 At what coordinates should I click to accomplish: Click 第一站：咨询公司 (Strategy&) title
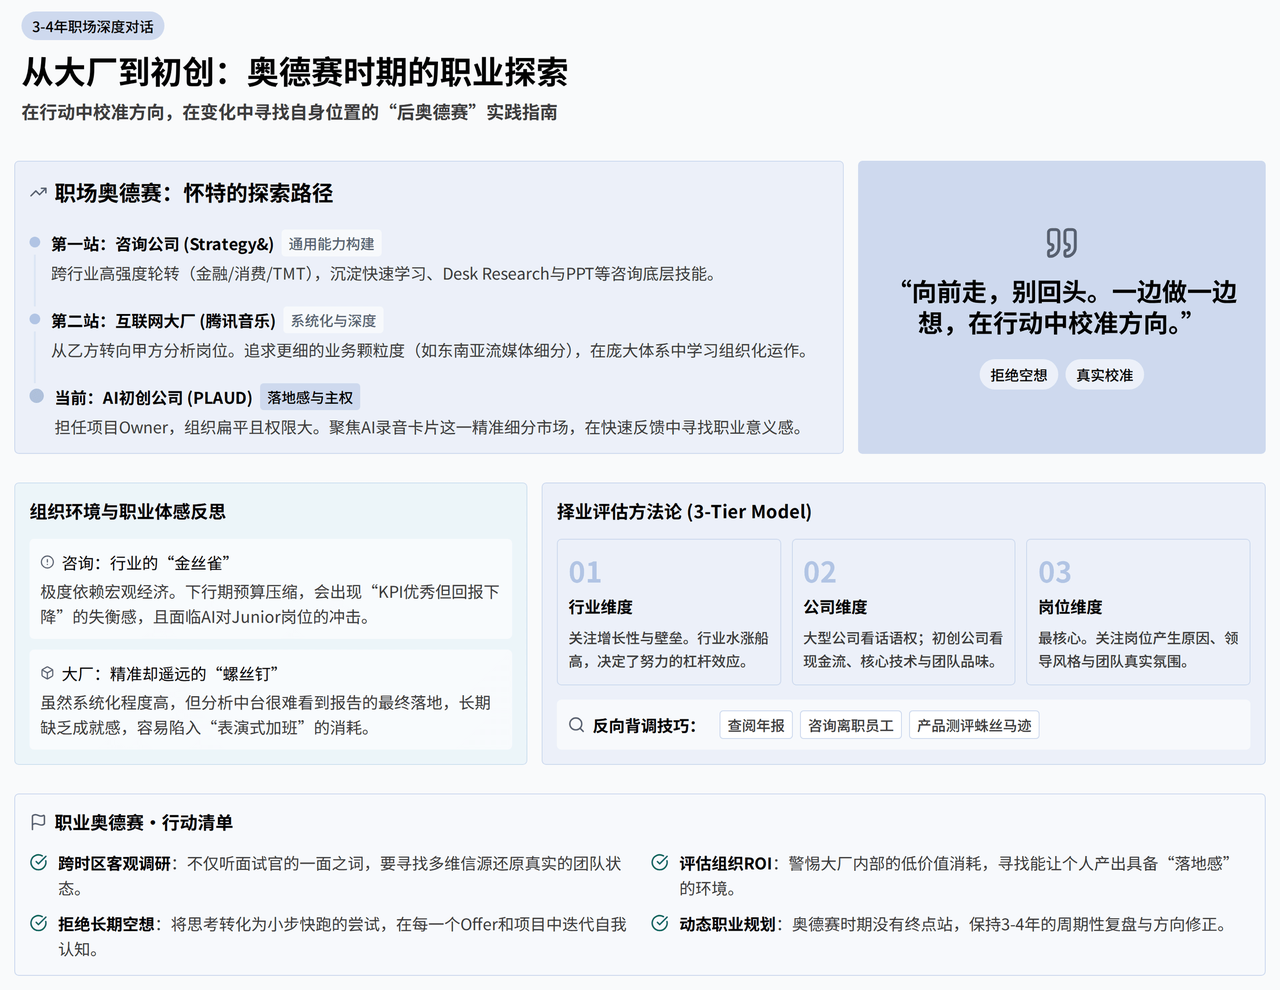point(163,244)
